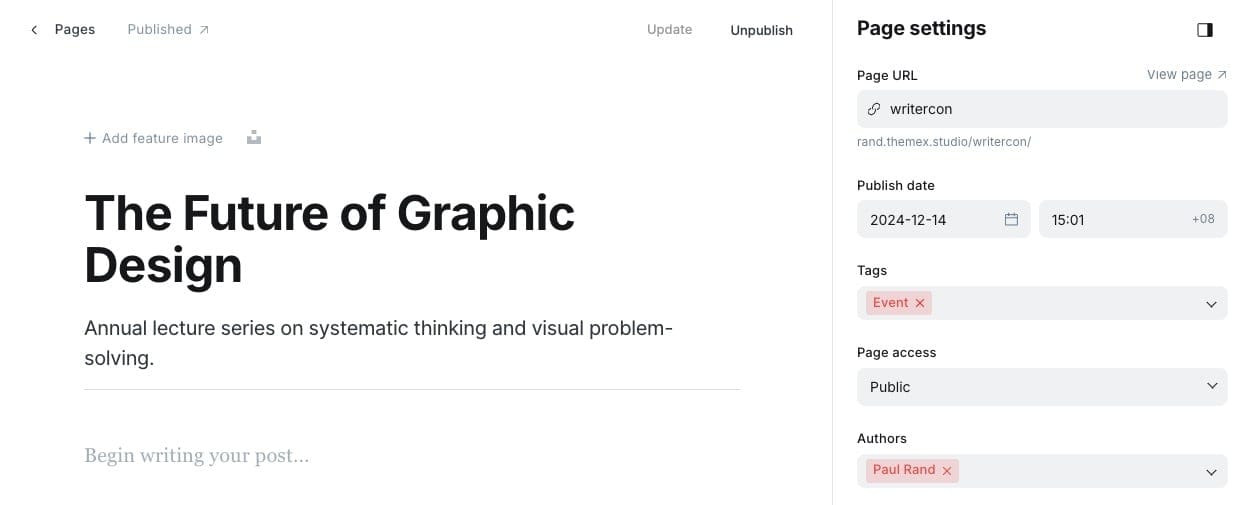
Task: Open the Published status link
Action: pos(168,30)
